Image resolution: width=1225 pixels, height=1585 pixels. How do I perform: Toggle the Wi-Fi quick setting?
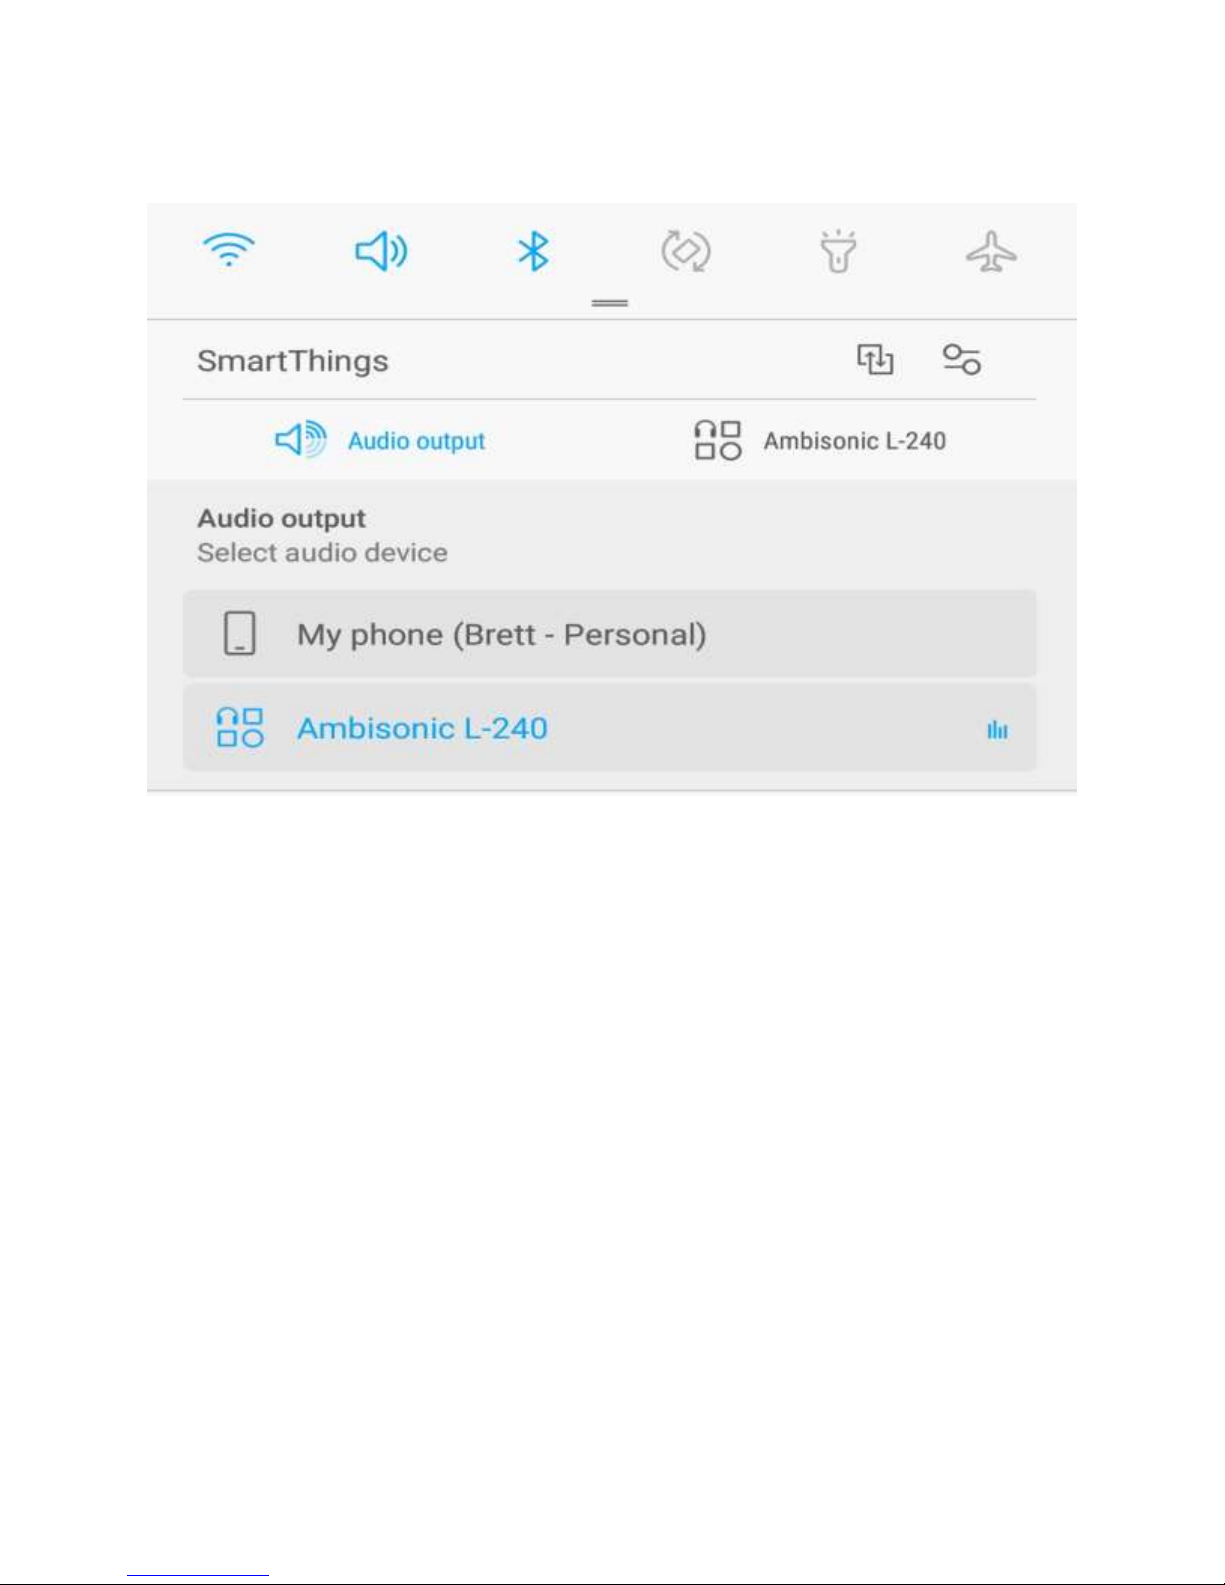(228, 249)
